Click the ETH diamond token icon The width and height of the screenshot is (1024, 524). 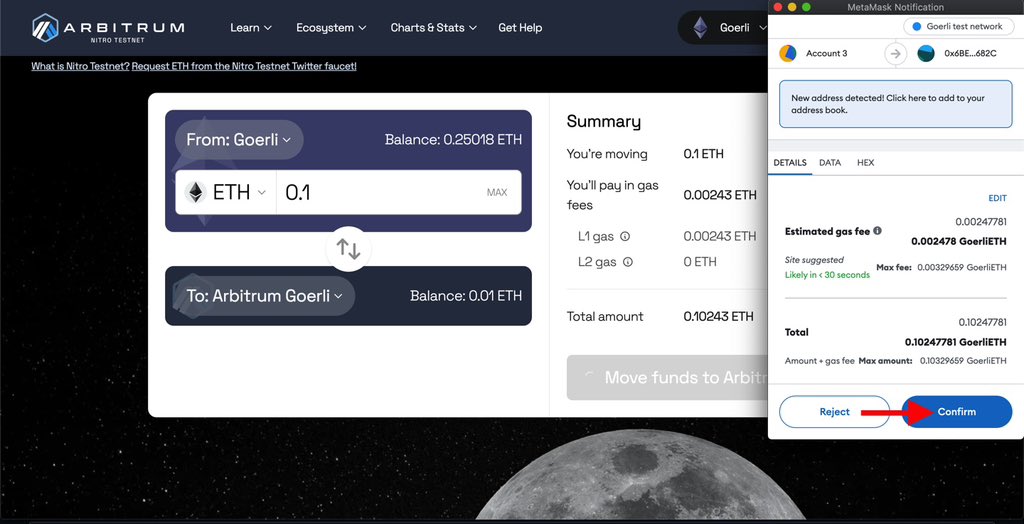coord(195,192)
